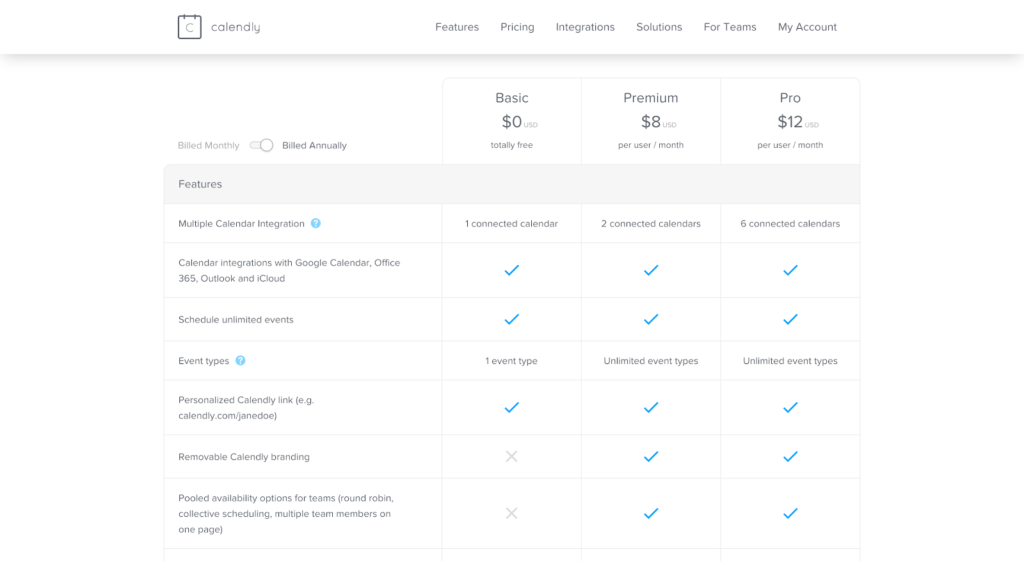
Task: Select the Premium plan $8 header
Action: pyautogui.click(x=651, y=120)
